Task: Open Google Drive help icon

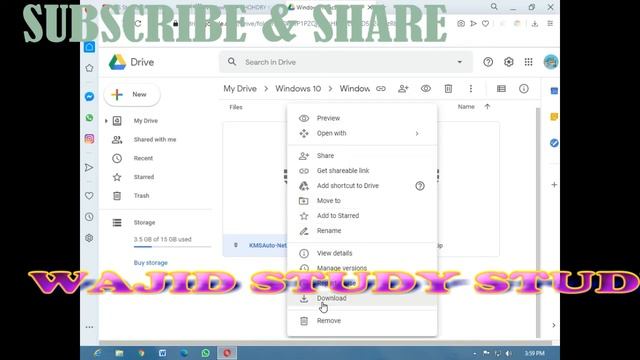Action: (488, 62)
